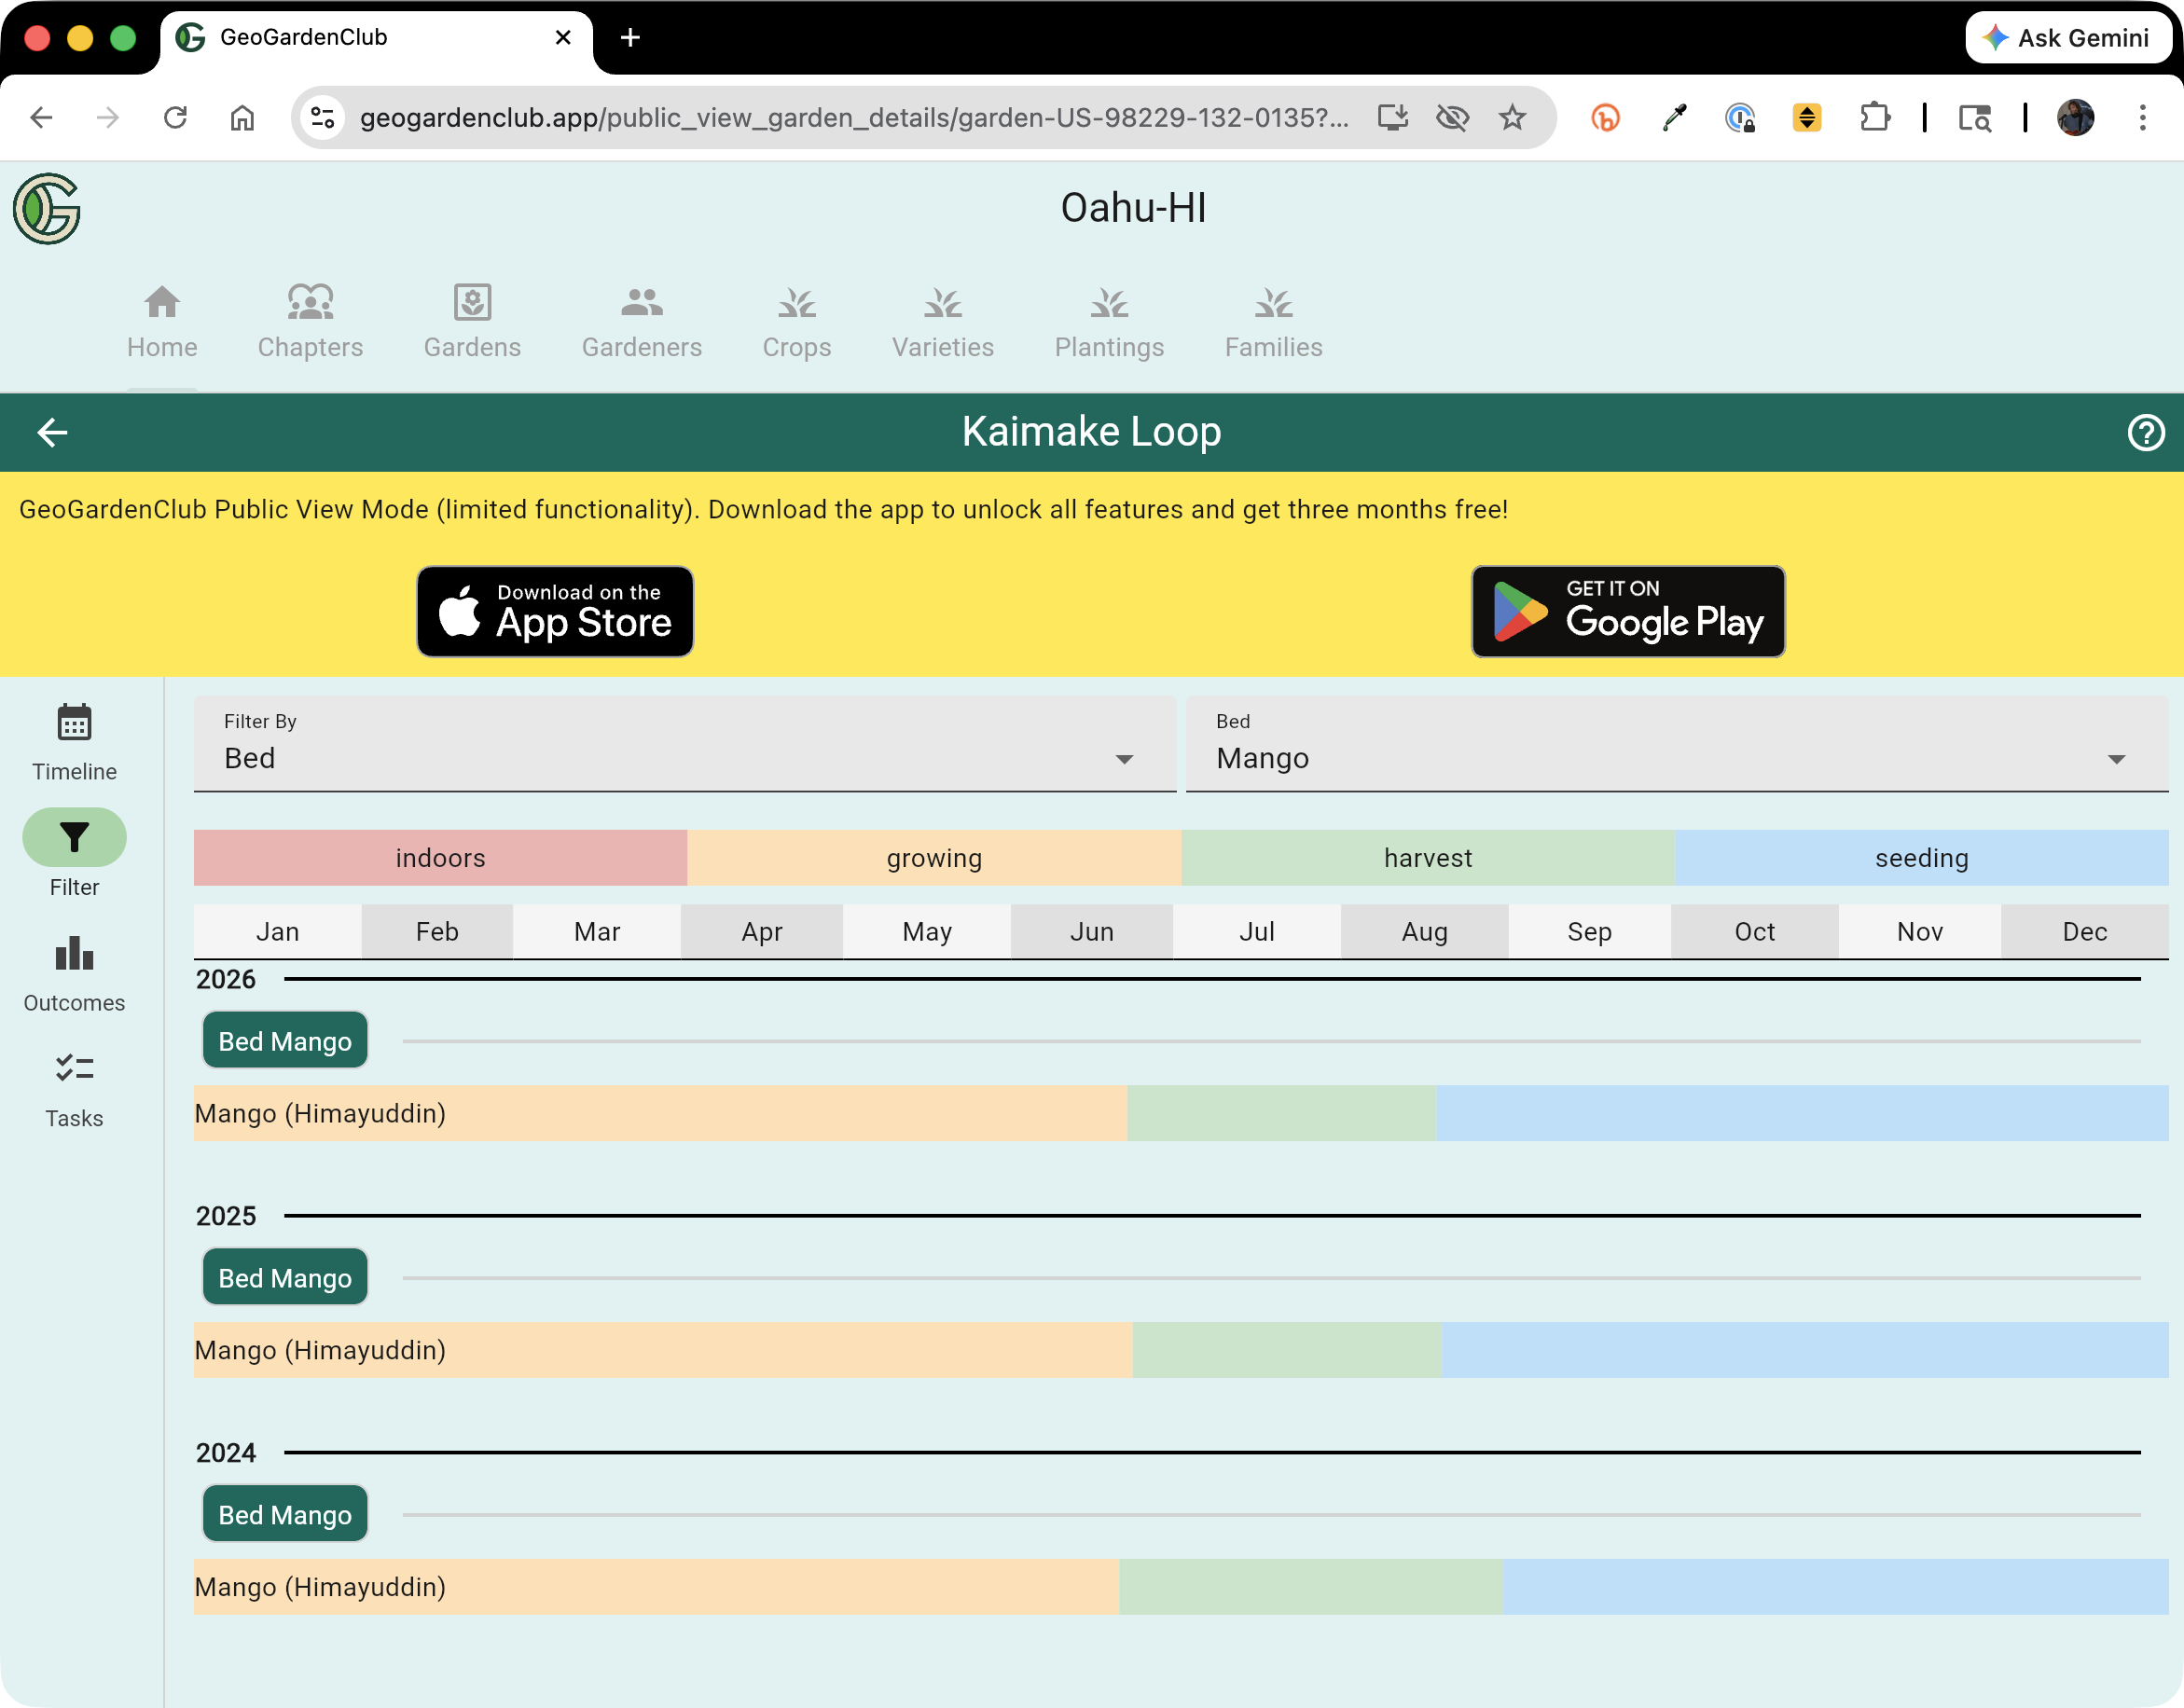Click the 2026 Bed Mango chip

[x=285, y=1040]
